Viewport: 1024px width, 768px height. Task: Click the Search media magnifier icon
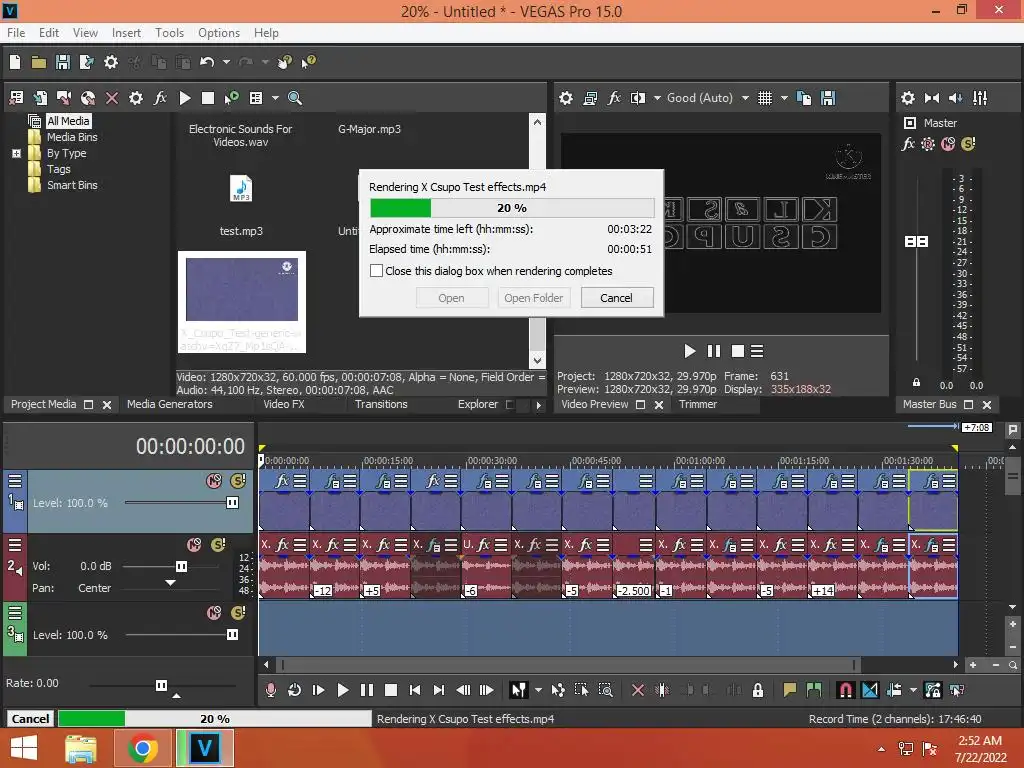coord(295,98)
